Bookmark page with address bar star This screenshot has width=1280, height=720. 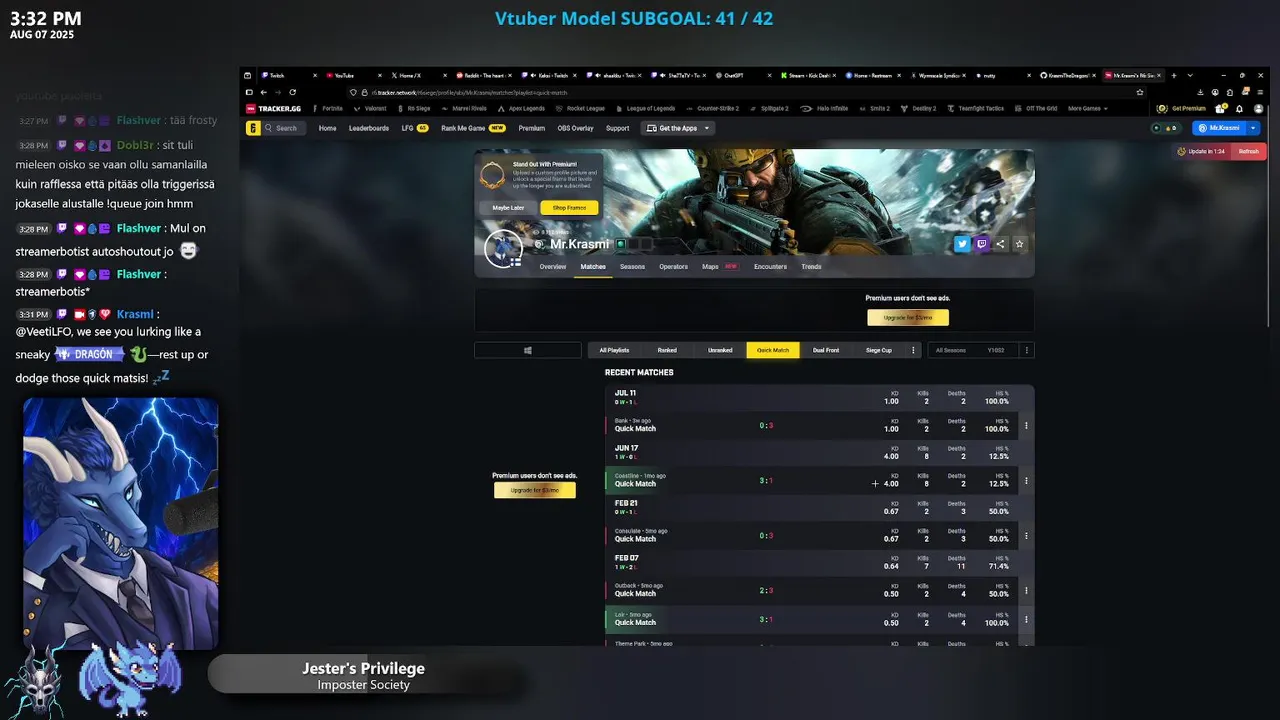(x=1140, y=92)
